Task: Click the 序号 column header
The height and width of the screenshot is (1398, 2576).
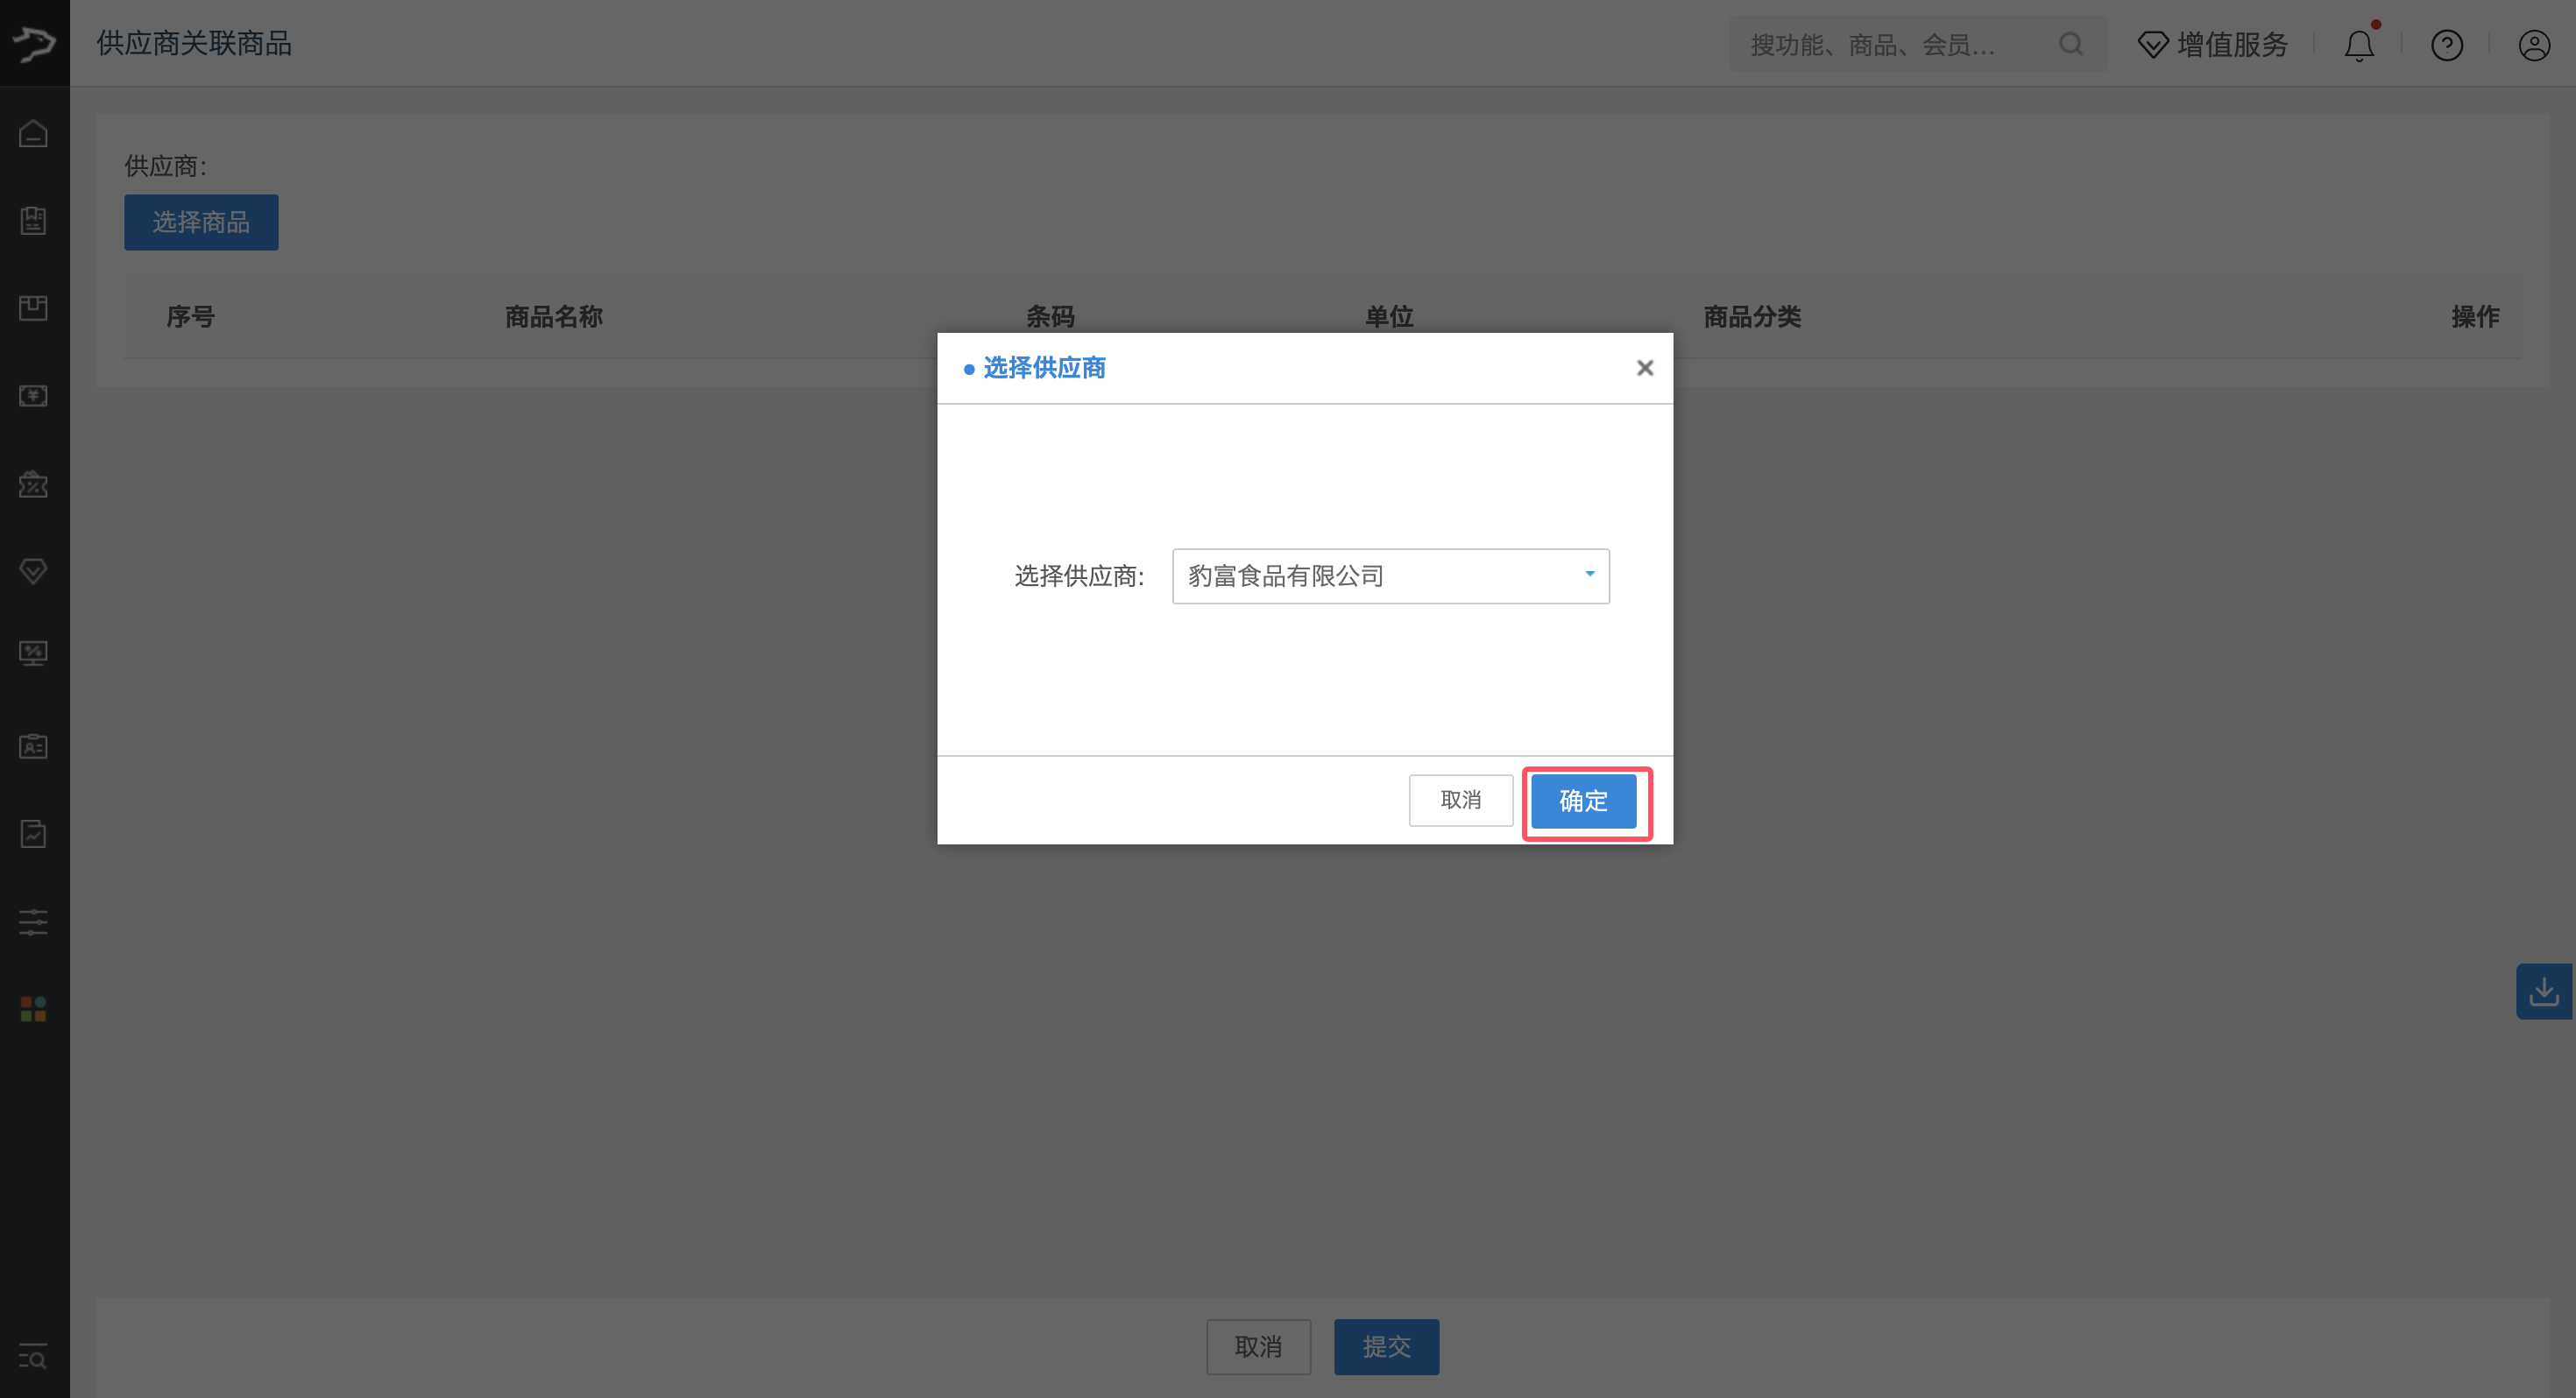Action: click(x=190, y=317)
